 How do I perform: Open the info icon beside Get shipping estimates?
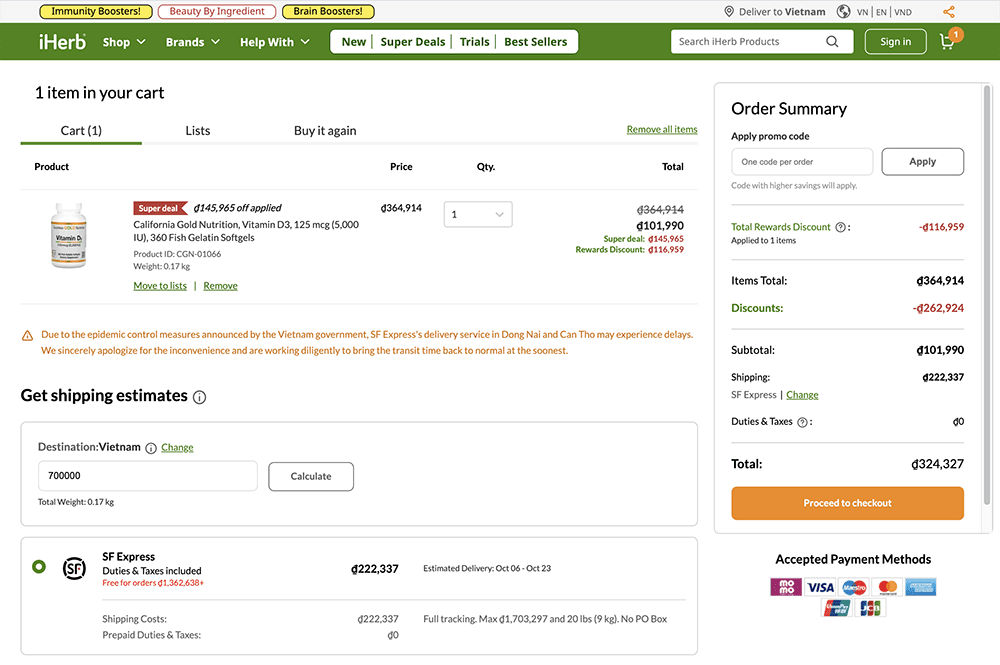(x=200, y=397)
